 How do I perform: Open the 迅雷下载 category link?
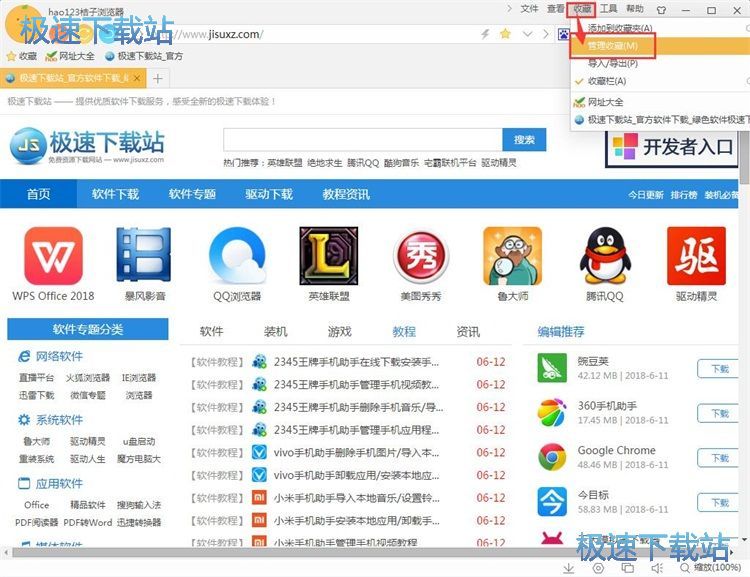36,395
